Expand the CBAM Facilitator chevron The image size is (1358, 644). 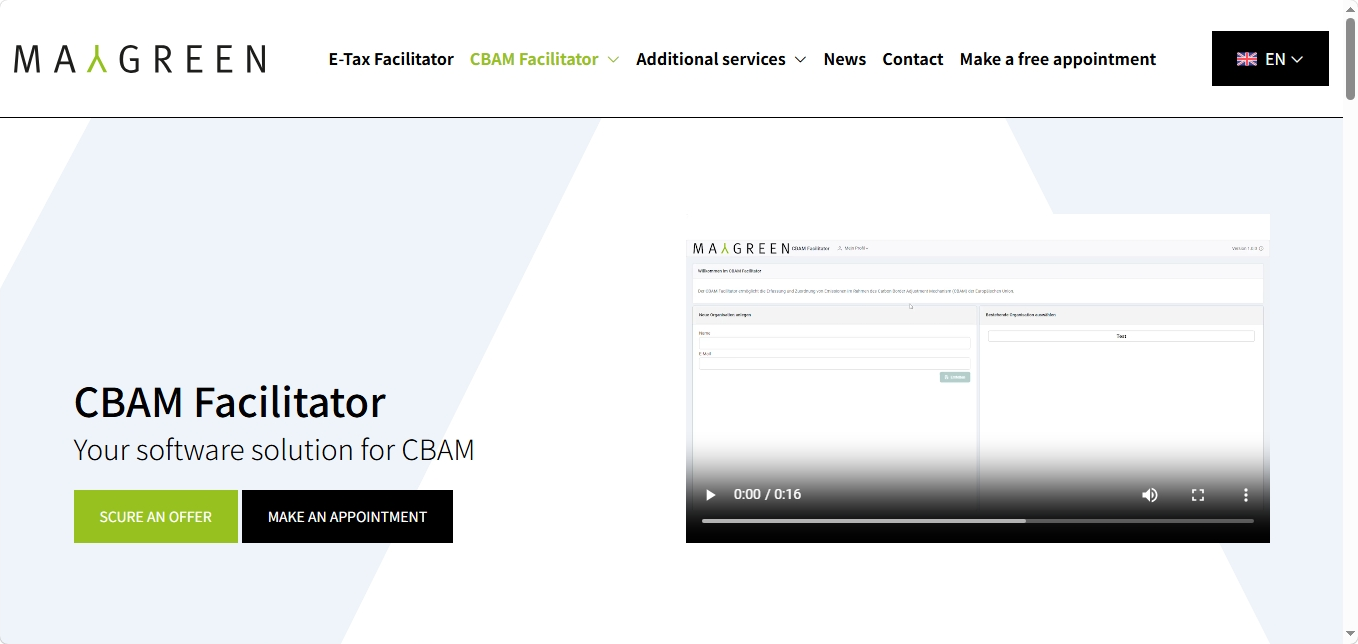coord(613,60)
